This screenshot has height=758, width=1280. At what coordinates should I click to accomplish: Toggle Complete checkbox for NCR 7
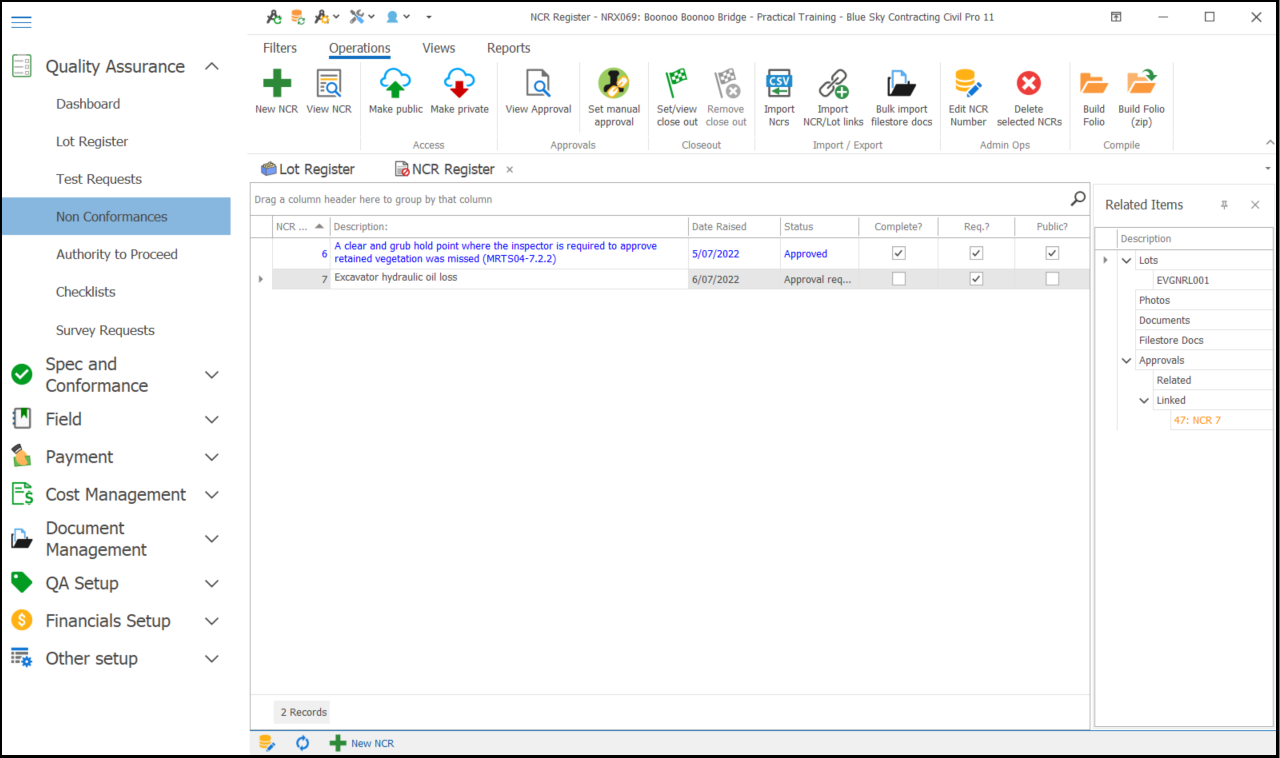(898, 279)
